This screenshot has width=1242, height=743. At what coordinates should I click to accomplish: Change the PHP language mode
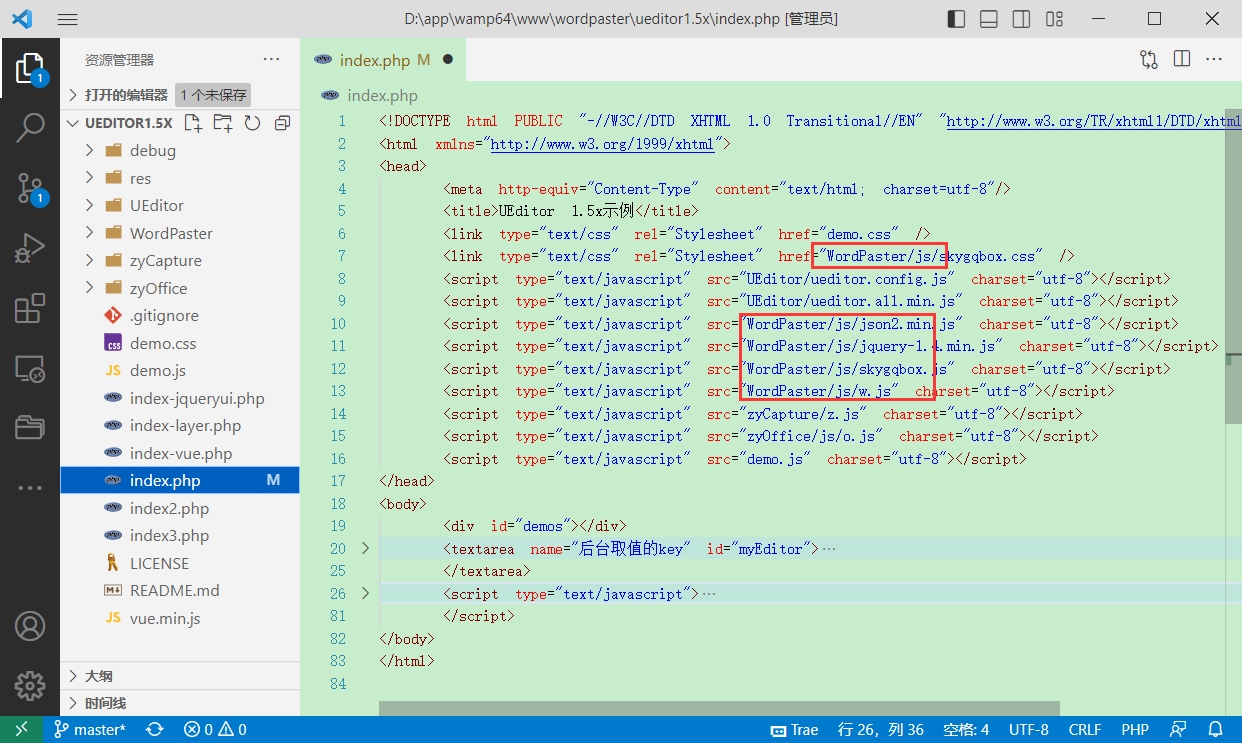tap(1135, 730)
